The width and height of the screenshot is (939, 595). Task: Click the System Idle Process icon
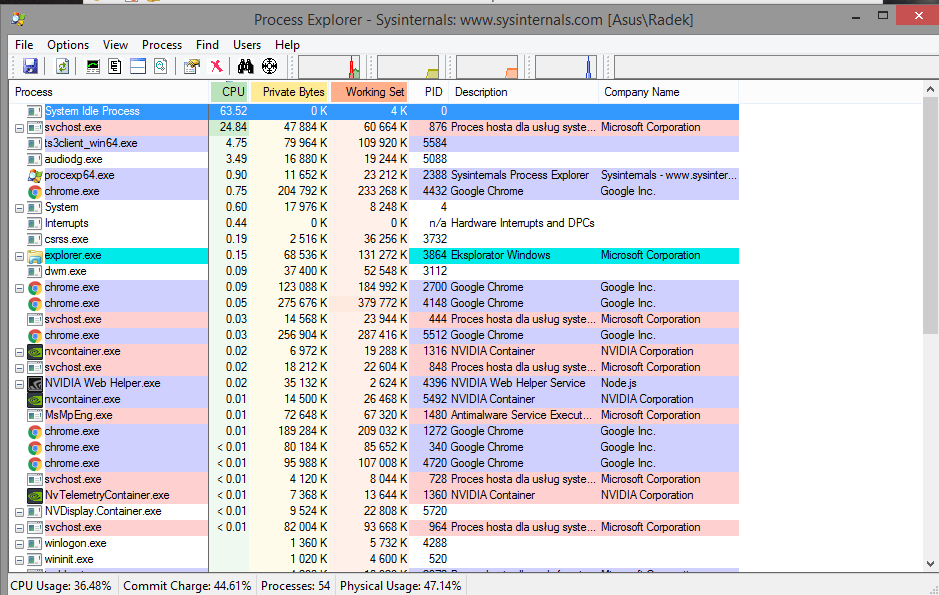click(x=35, y=111)
